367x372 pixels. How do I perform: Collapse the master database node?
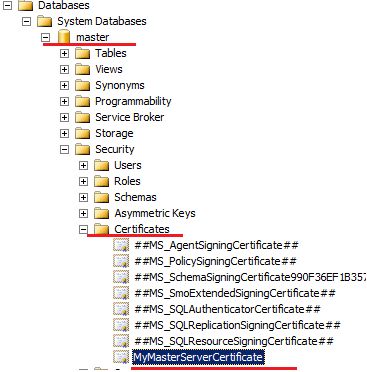(x=46, y=37)
